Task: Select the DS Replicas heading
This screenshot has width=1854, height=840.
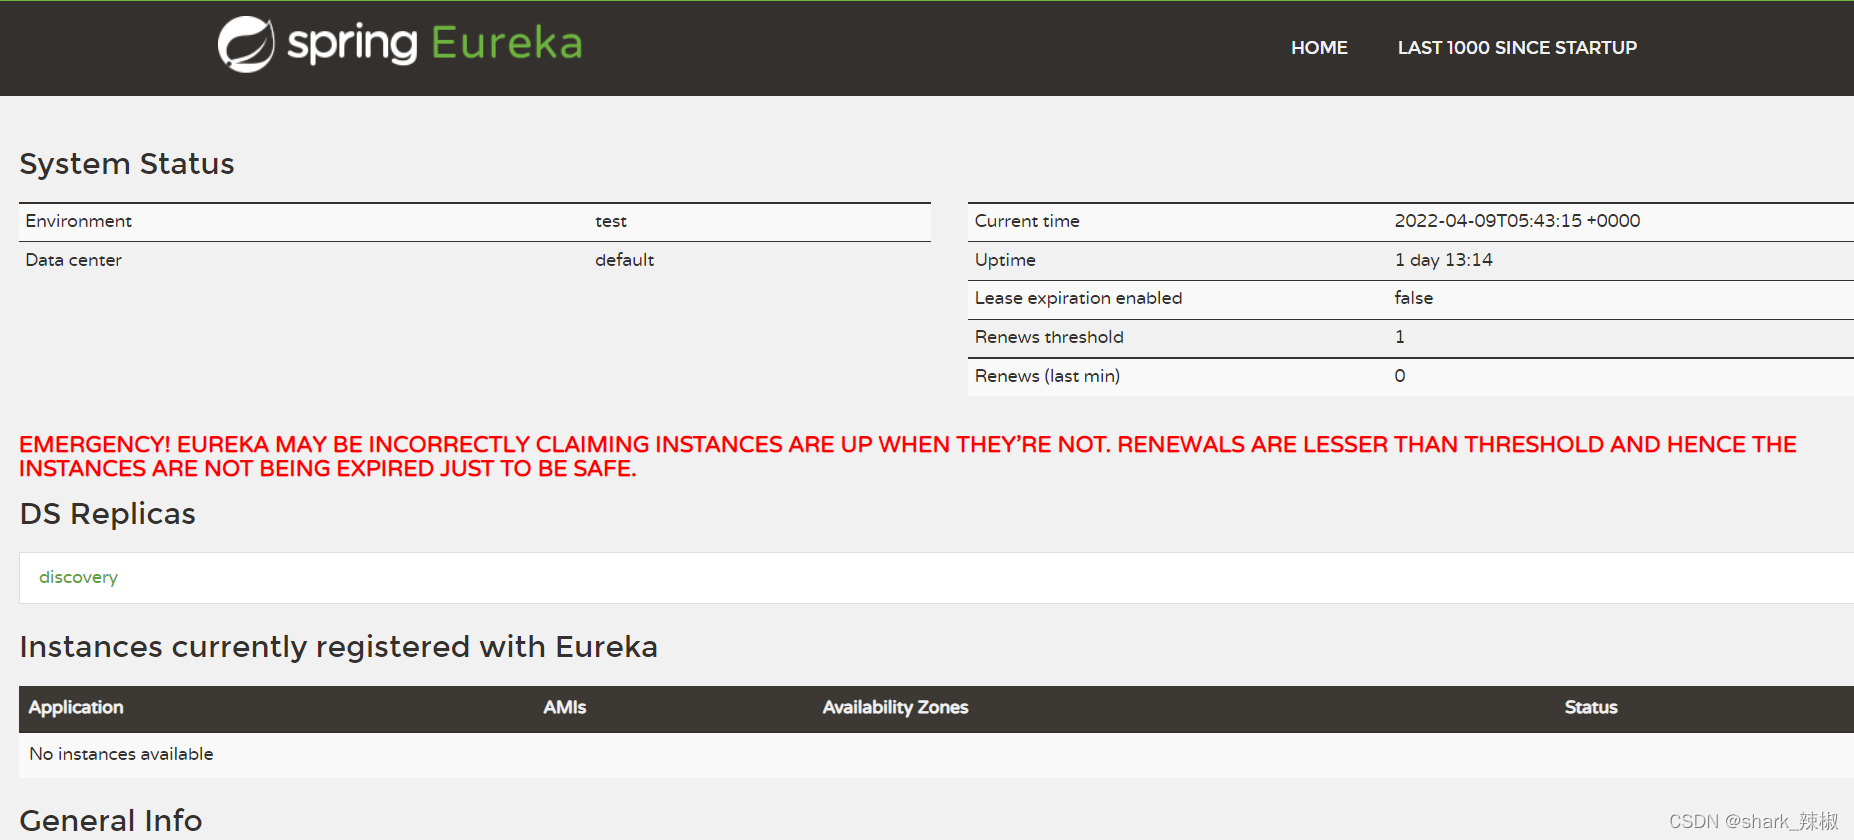Action: pyautogui.click(x=108, y=514)
